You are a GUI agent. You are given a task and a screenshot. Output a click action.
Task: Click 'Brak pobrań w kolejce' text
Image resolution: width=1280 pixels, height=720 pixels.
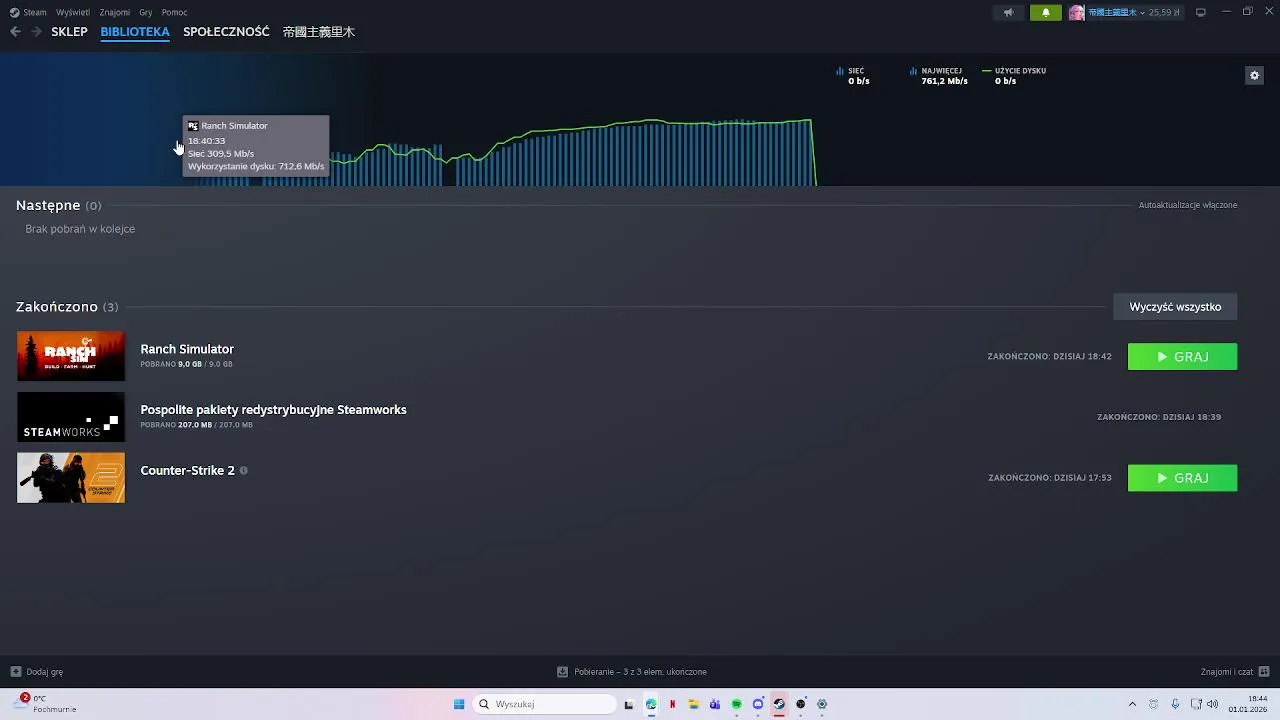pos(80,229)
